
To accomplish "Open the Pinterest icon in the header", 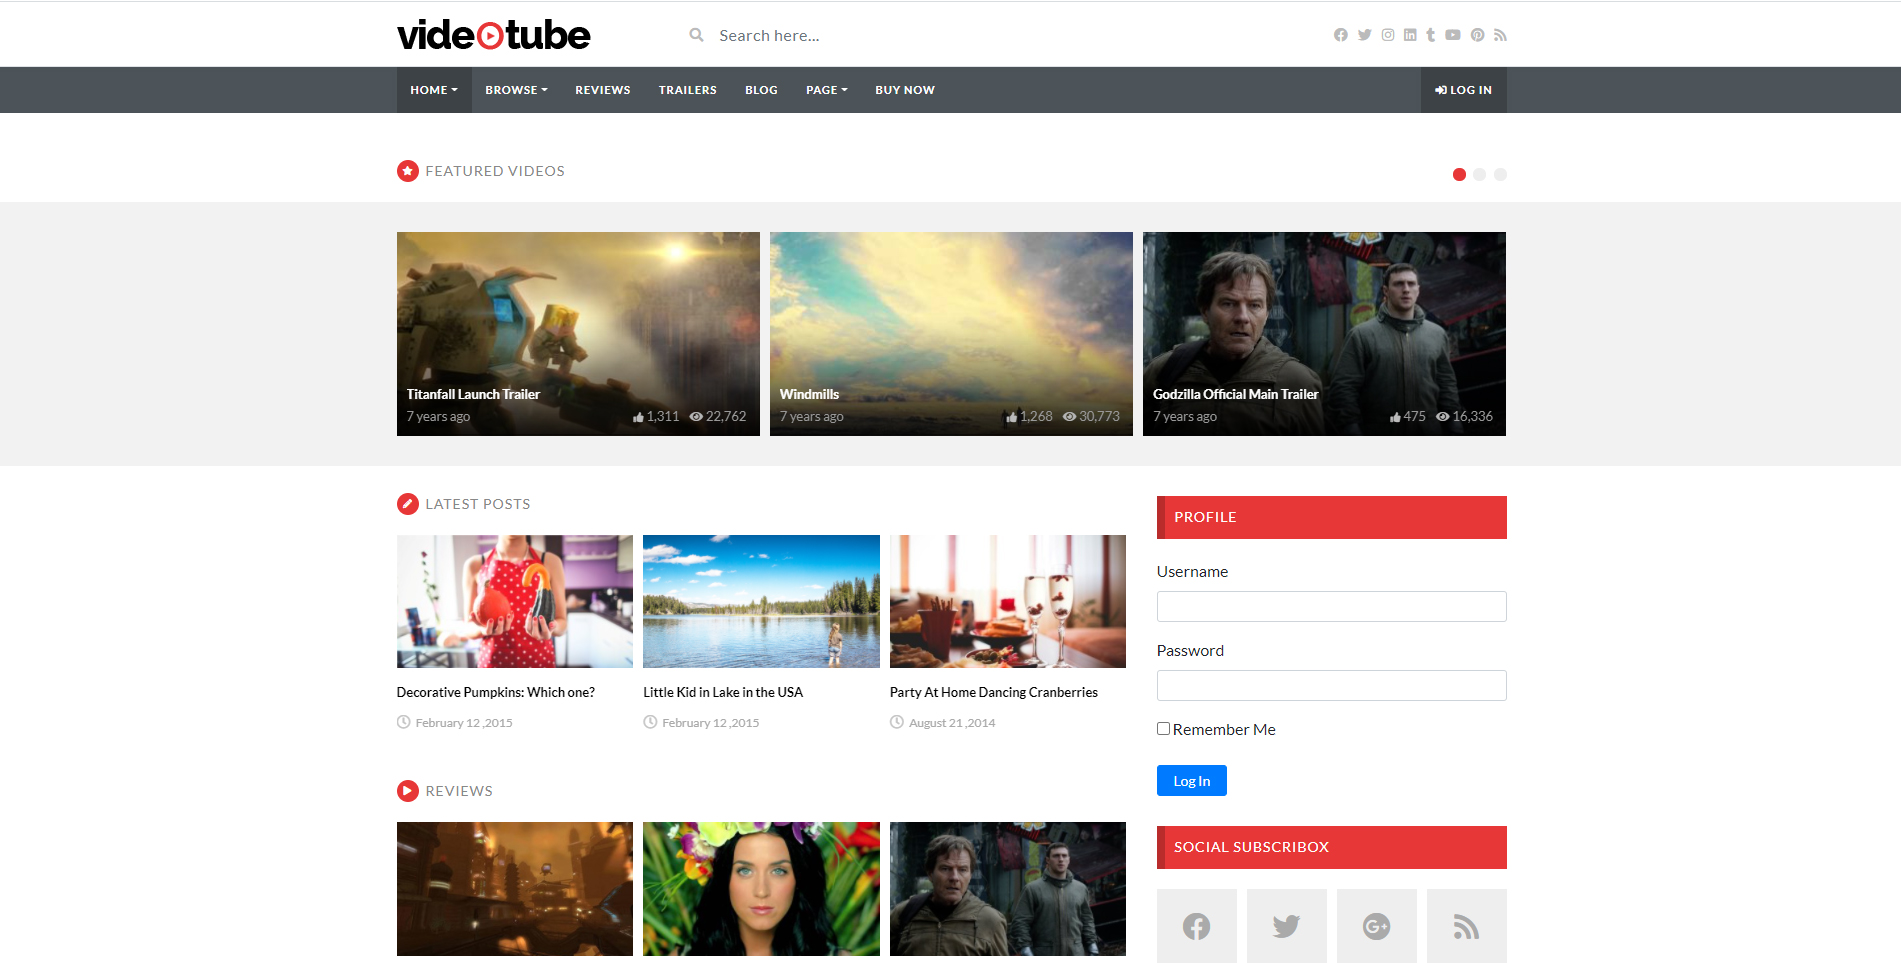I will pos(1477,35).
